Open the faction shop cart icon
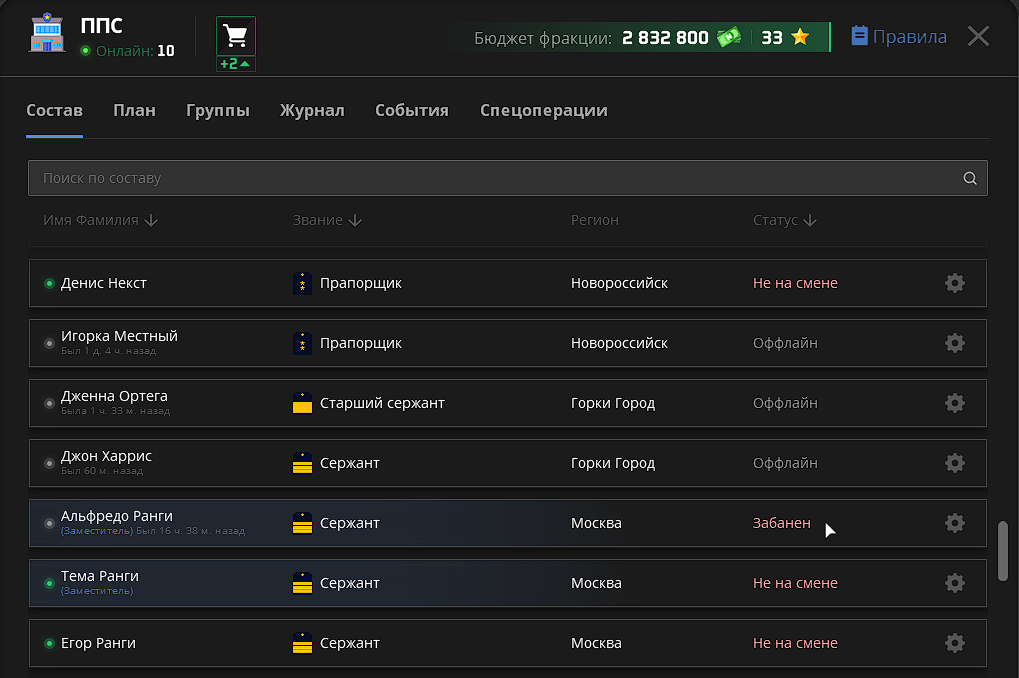The image size is (1019, 678). [x=236, y=37]
